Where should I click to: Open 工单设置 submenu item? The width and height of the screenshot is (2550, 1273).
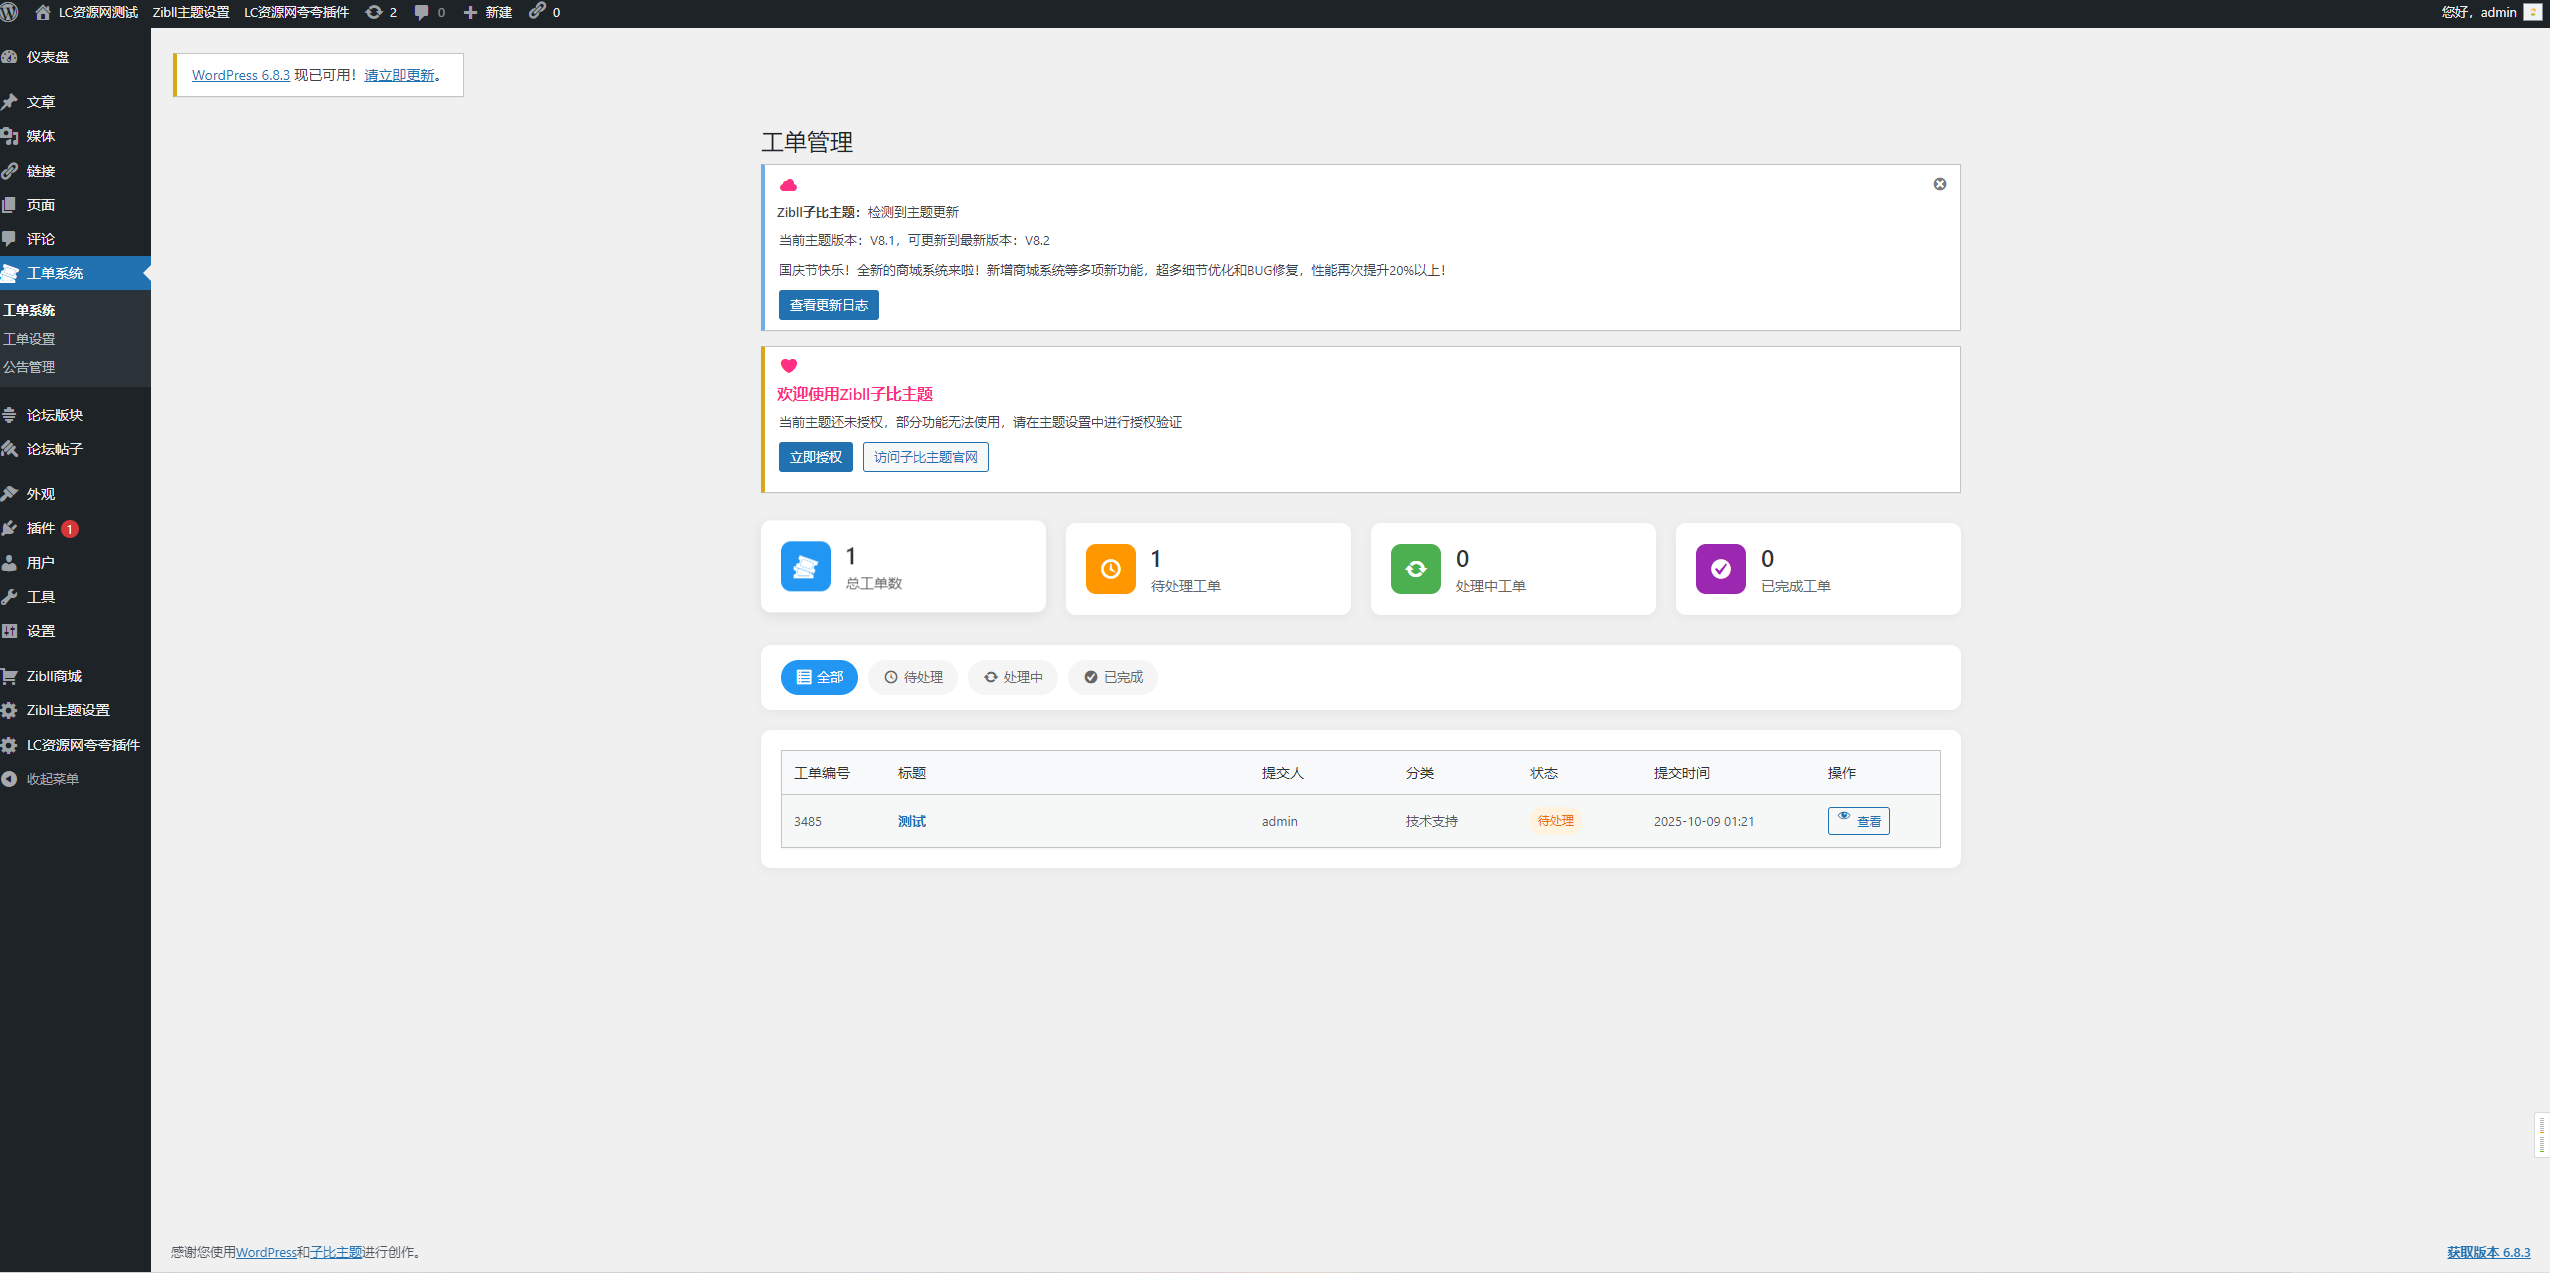pos(29,339)
